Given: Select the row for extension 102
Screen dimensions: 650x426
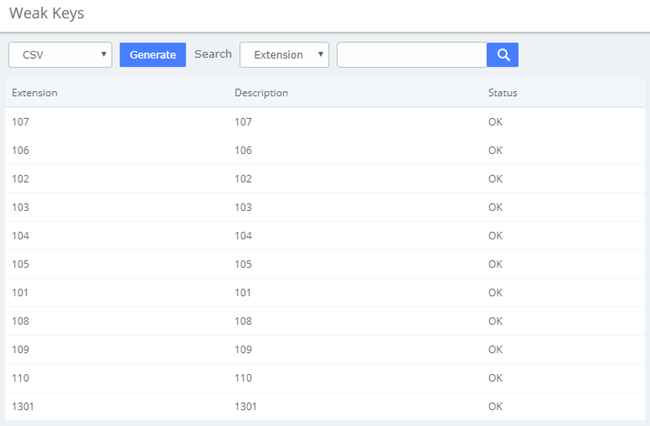Looking at the screenshot, I should pyautogui.click(x=325, y=179).
